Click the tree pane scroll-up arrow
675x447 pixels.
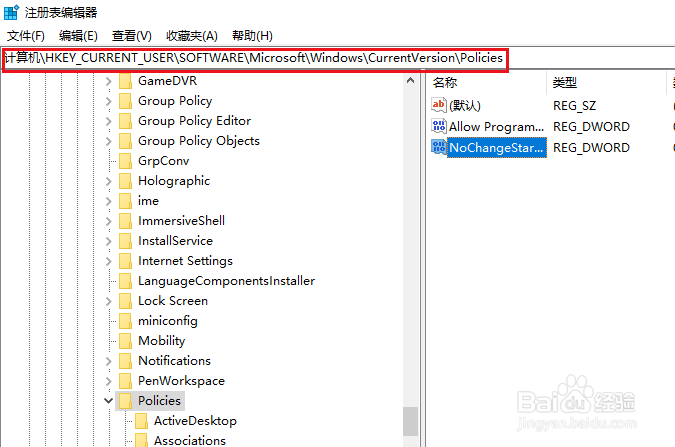point(411,81)
